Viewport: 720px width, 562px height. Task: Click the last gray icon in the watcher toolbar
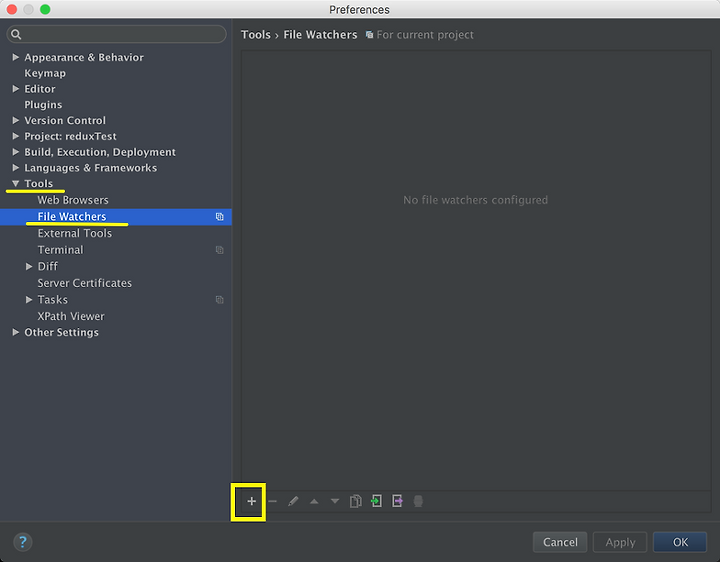pos(418,501)
